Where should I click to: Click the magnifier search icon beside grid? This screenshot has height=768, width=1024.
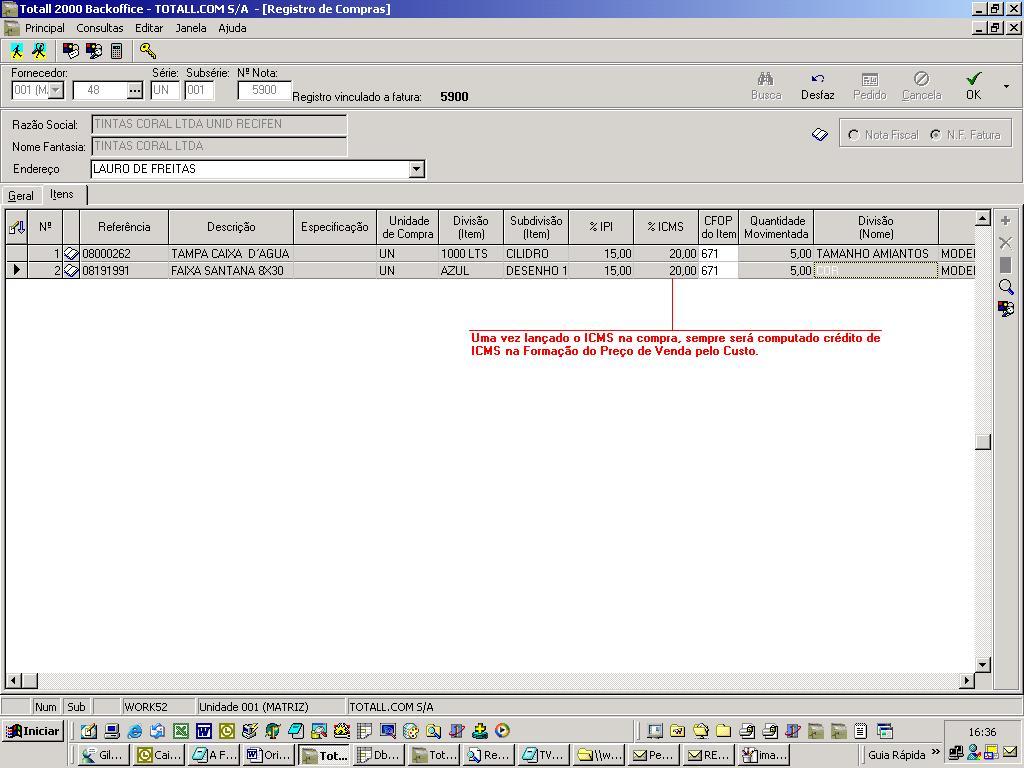coord(1006,287)
